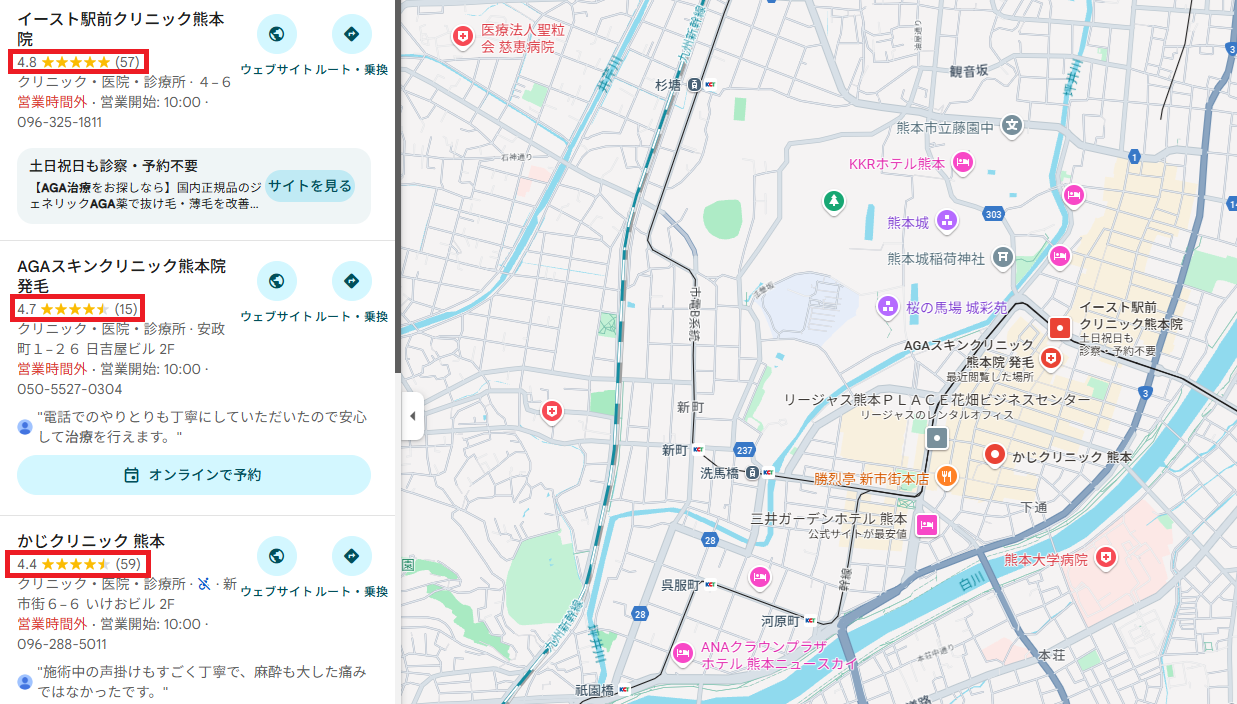Click the サイトを見る button
1237x704 pixels.
point(310,186)
